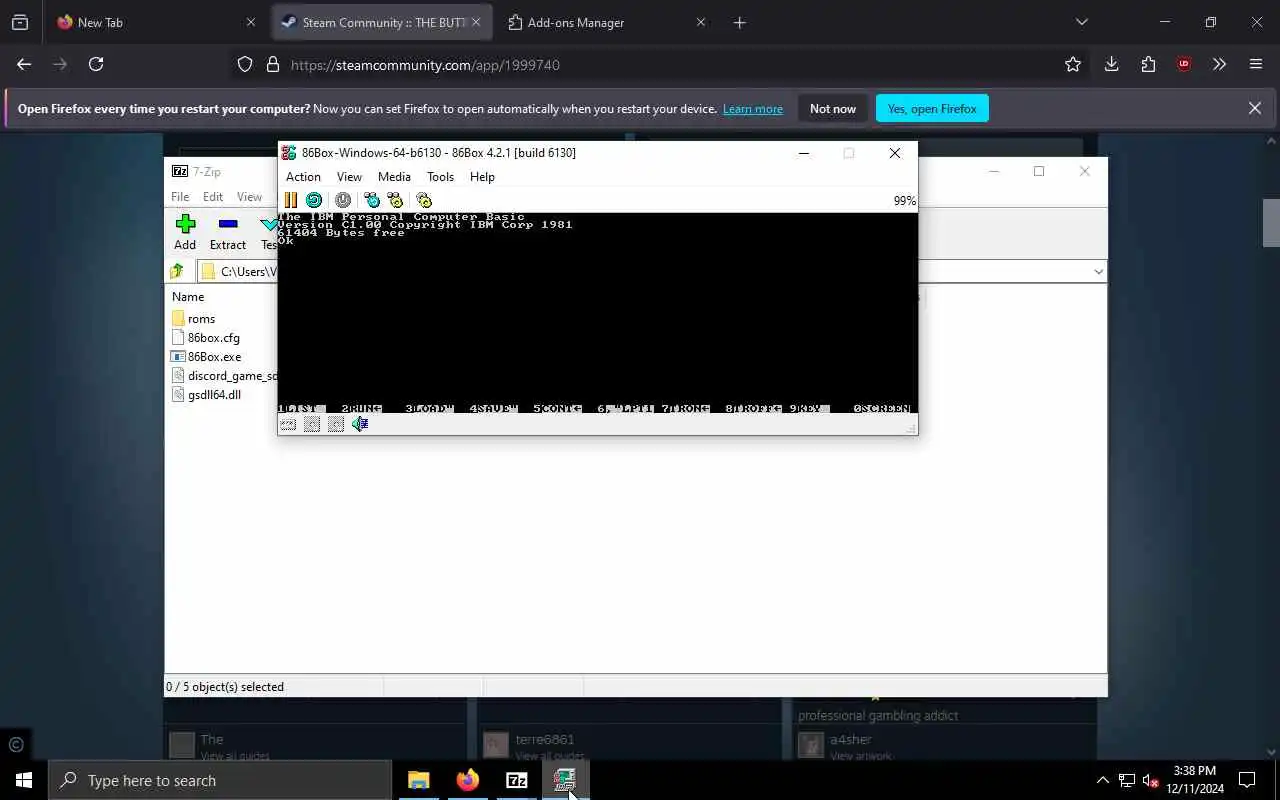Click the first floppy drive status icon
The height and width of the screenshot is (800, 1280).
click(312, 424)
